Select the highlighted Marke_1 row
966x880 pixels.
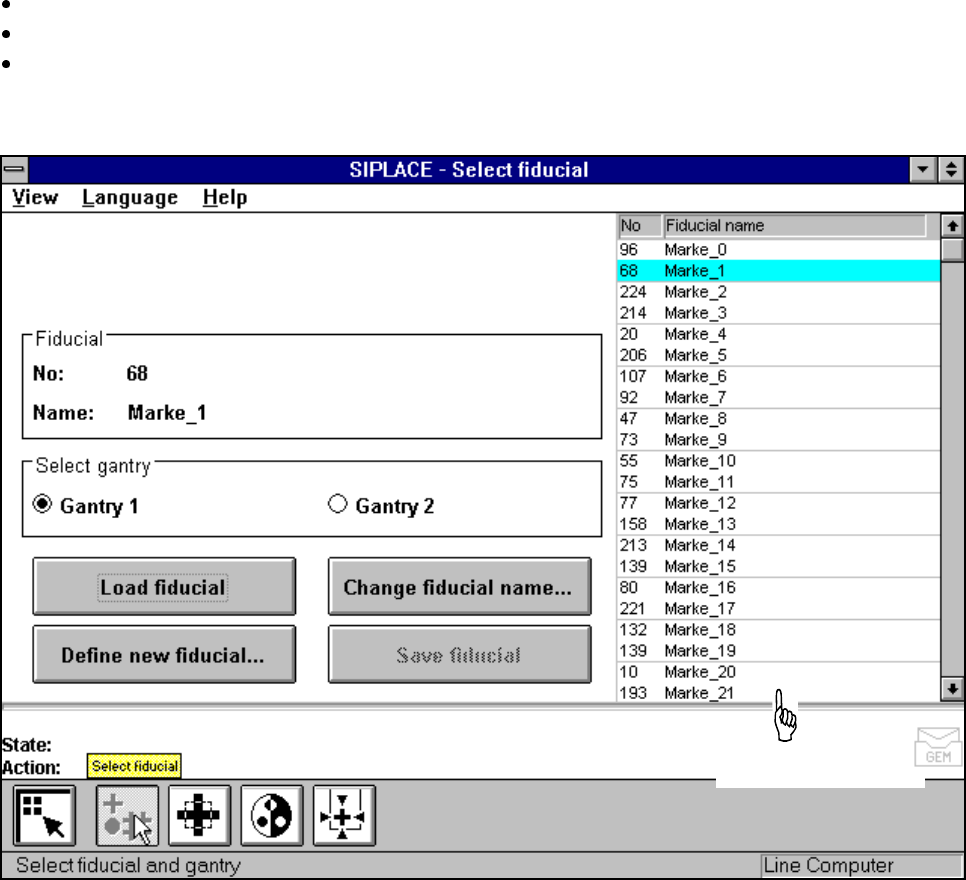pyautogui.click(x=778, y=271)
